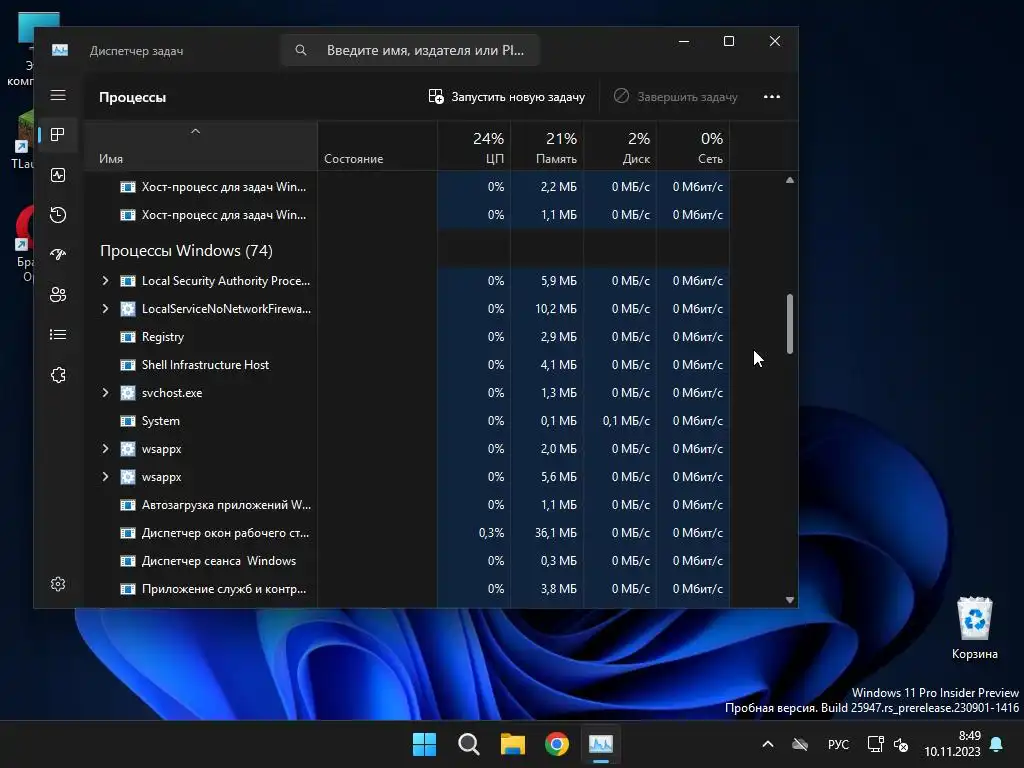
Task: Select the 1,1 МБ Хост-процесс row
Action: point(407,216)
